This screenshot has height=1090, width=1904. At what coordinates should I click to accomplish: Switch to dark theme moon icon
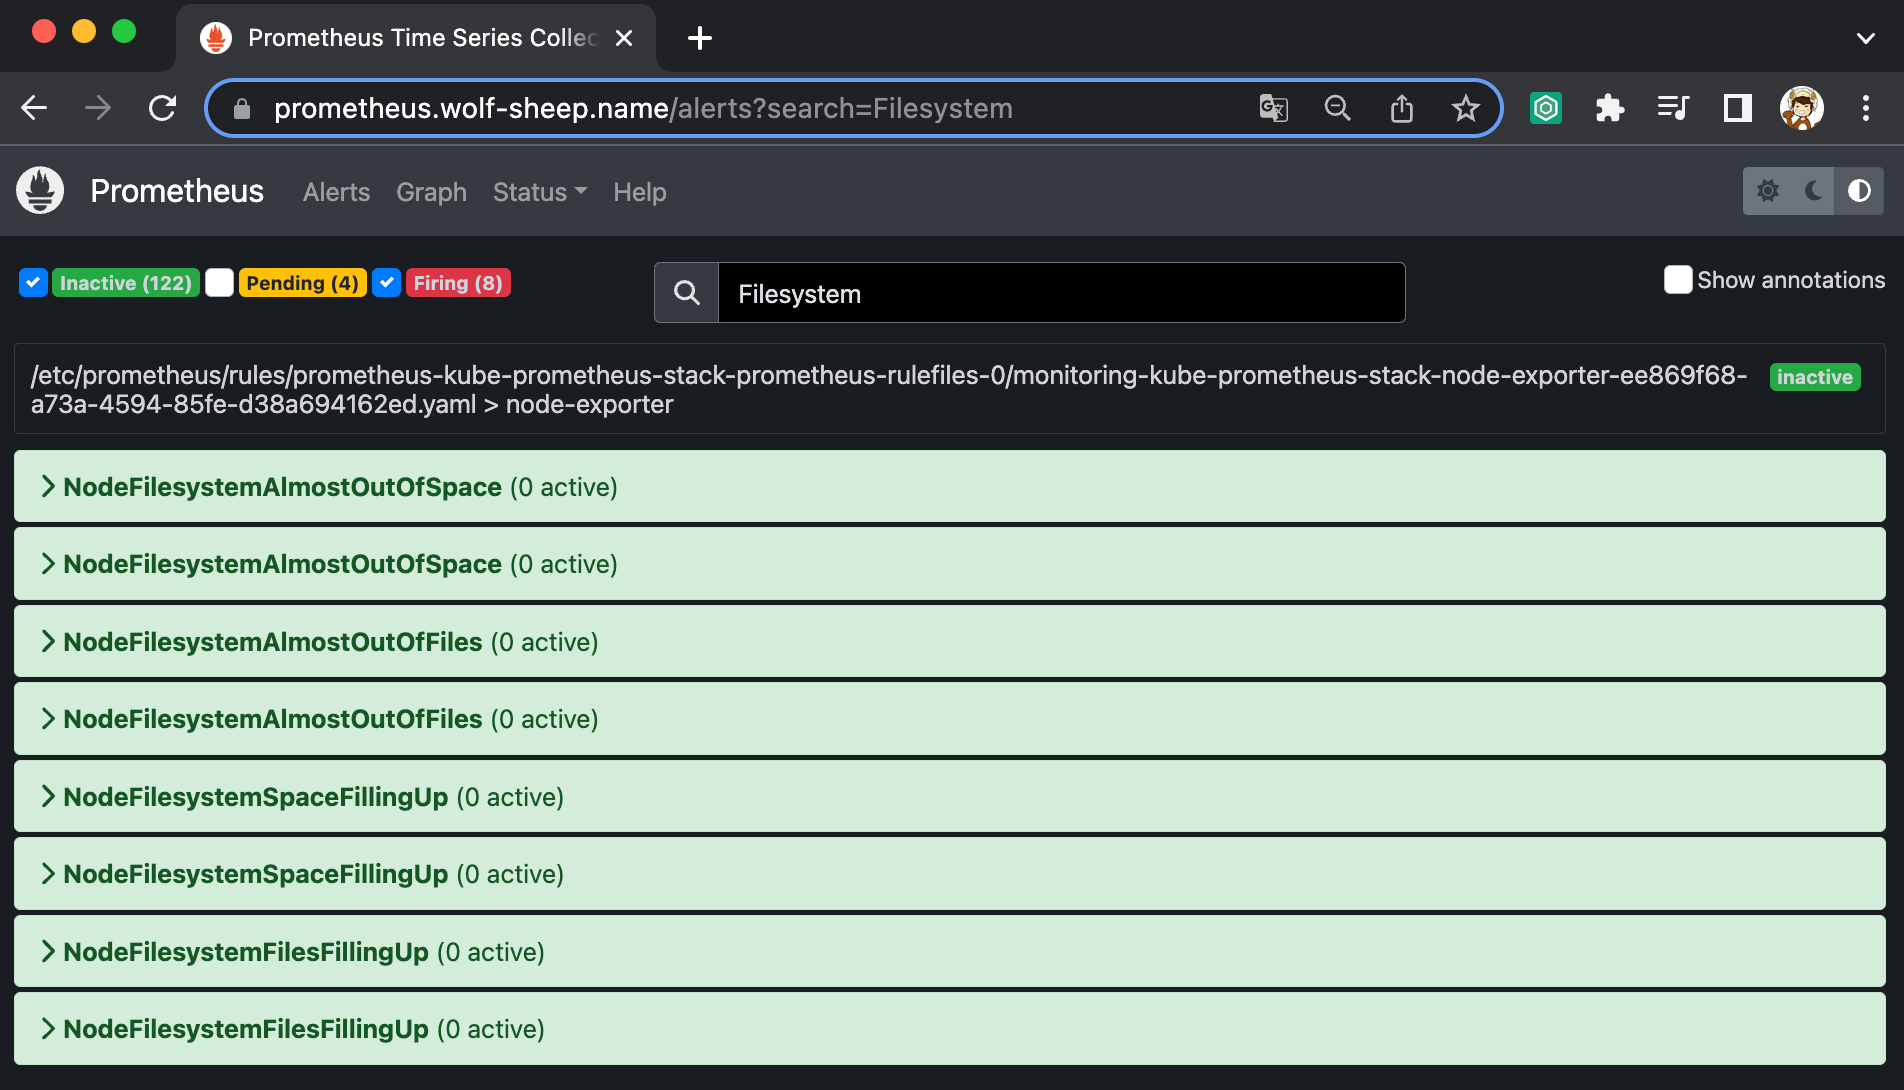[x=1813, y=191]
